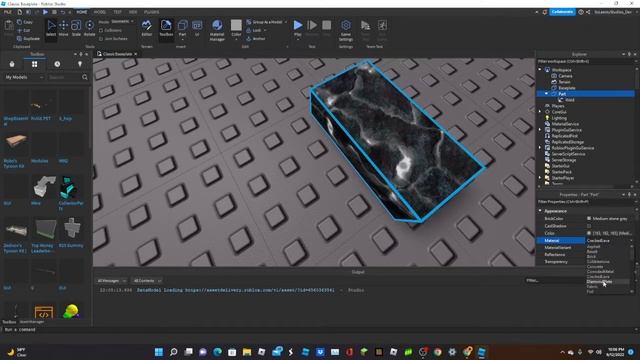Select Terrain in Explorer

click(564, 82)
